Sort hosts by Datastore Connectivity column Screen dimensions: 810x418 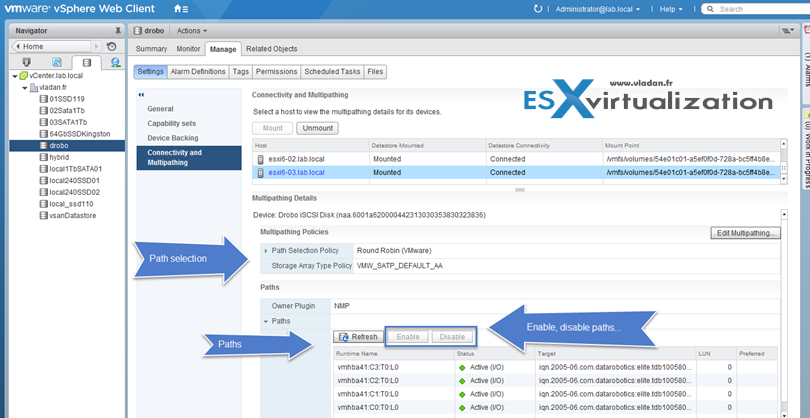pyautogui.click(x=544, y=146)
